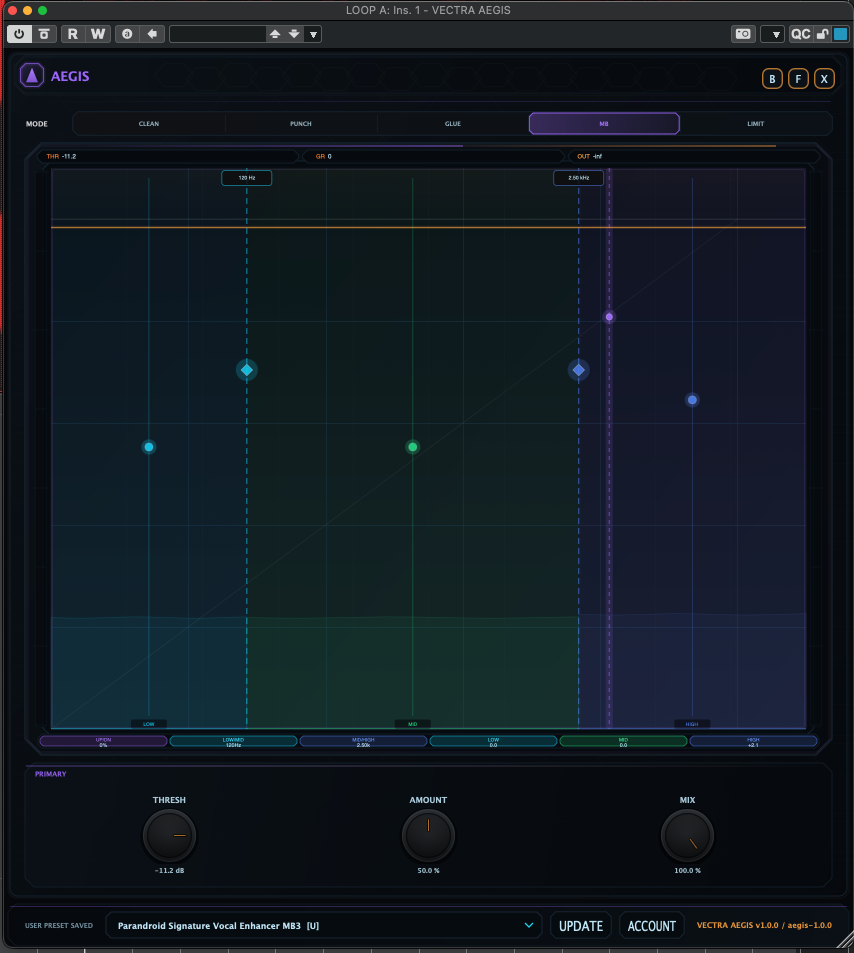Click the AEGIS triangle logo
Image resolution: width=854 pixels, height=953 pixels.
click(32, 76)
